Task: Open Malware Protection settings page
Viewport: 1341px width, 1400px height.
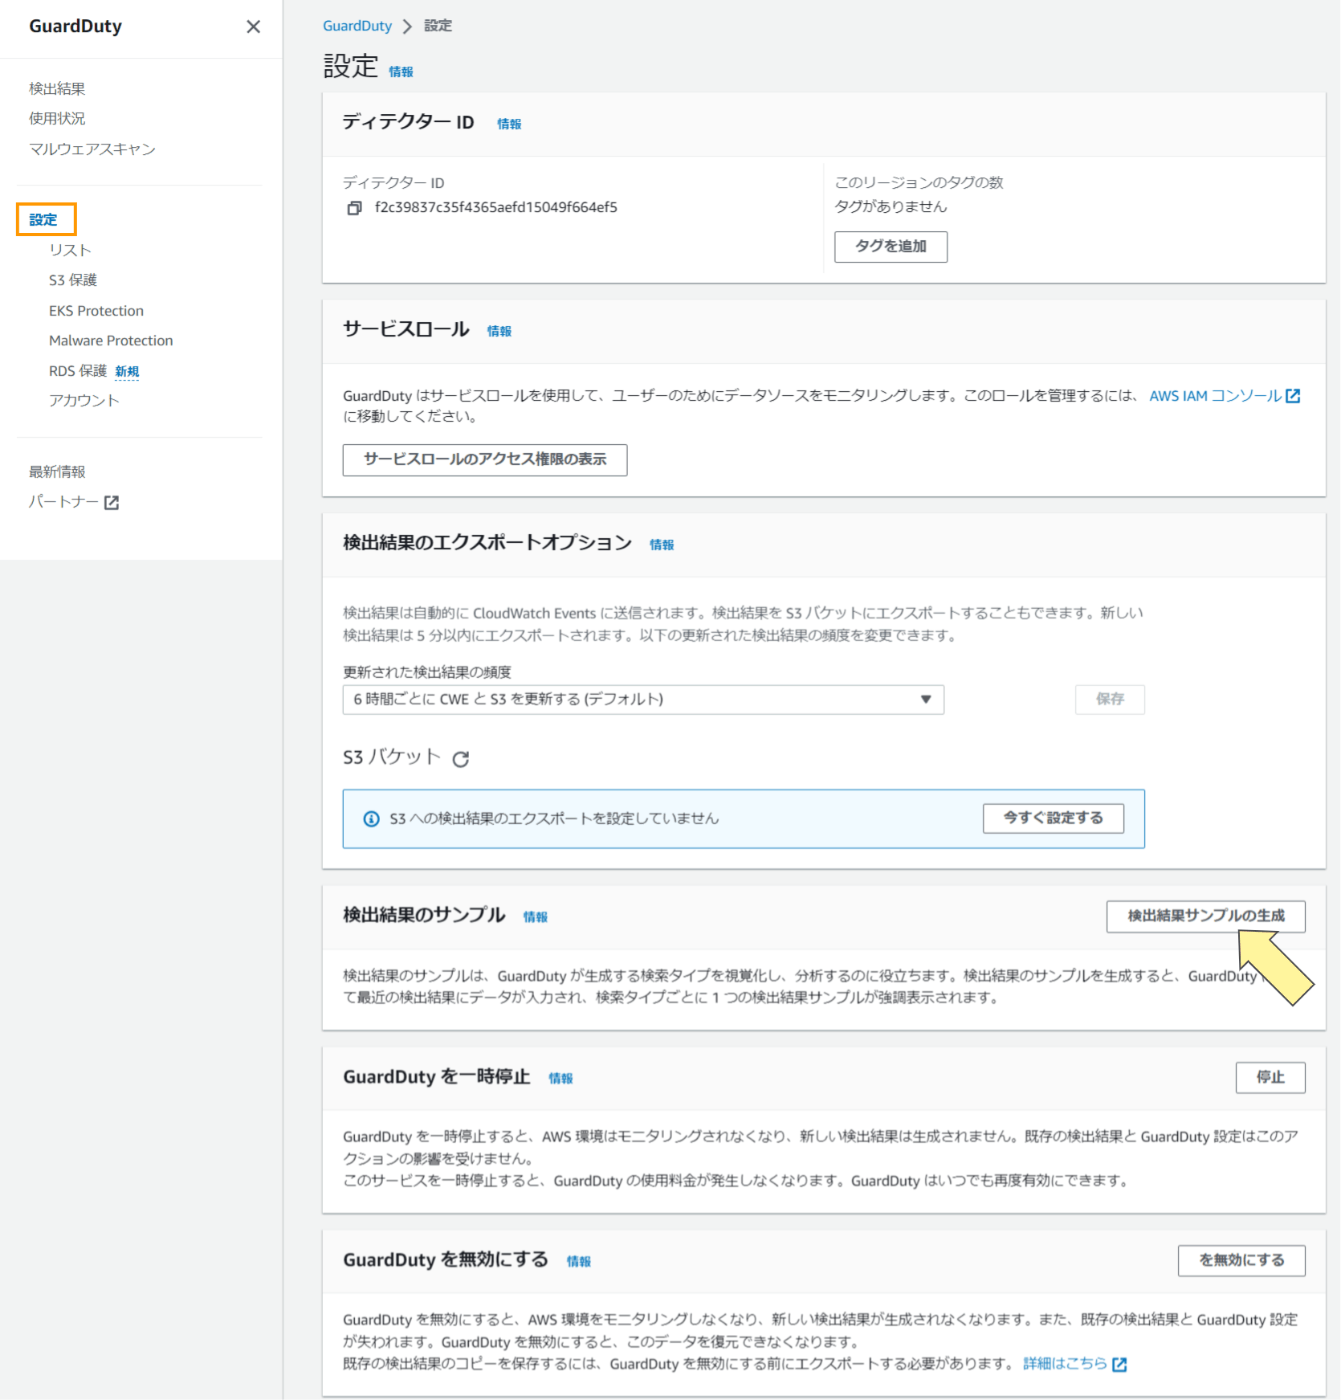Action: tap(111, 341)
